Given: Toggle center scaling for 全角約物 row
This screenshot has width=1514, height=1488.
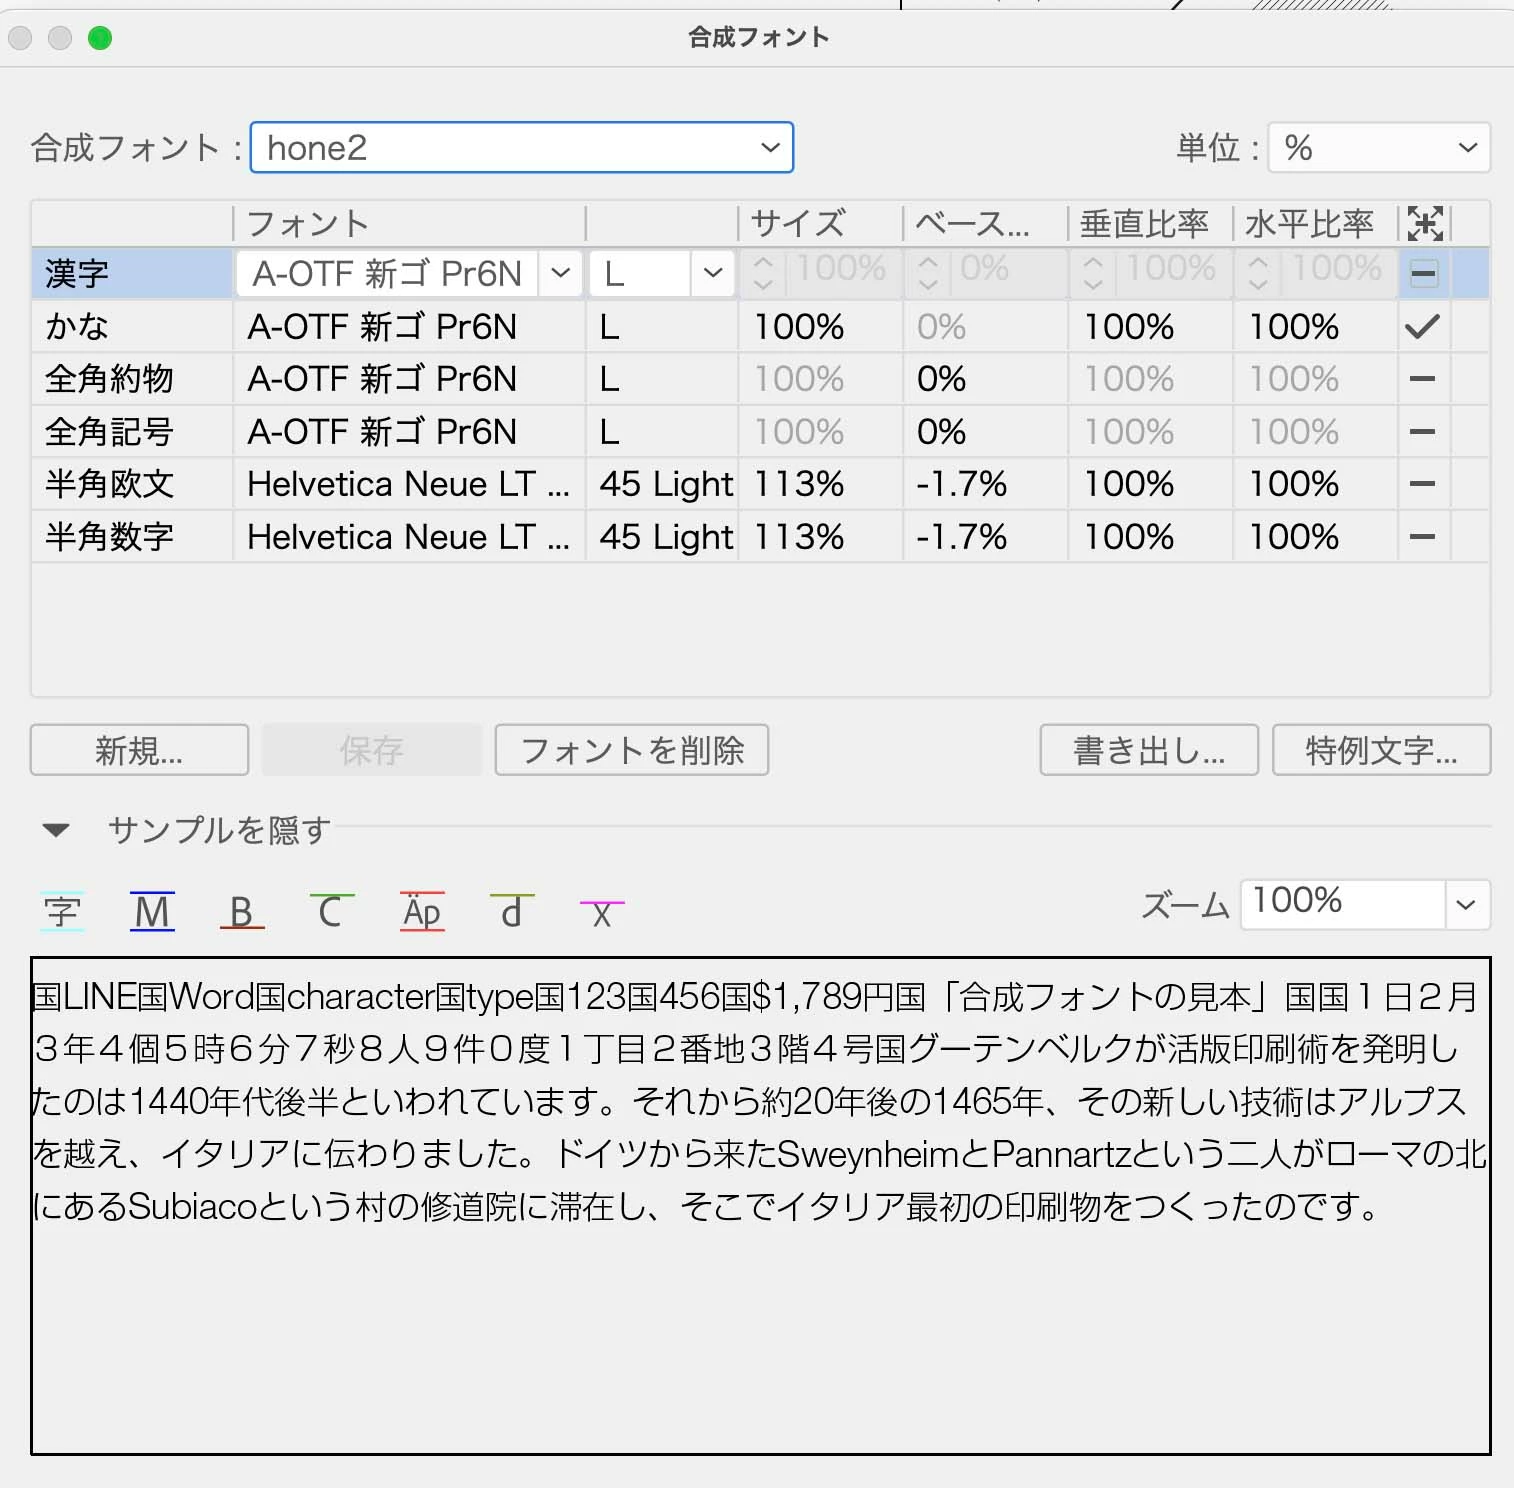Looking at the screenshot, I should (1422, 379).
